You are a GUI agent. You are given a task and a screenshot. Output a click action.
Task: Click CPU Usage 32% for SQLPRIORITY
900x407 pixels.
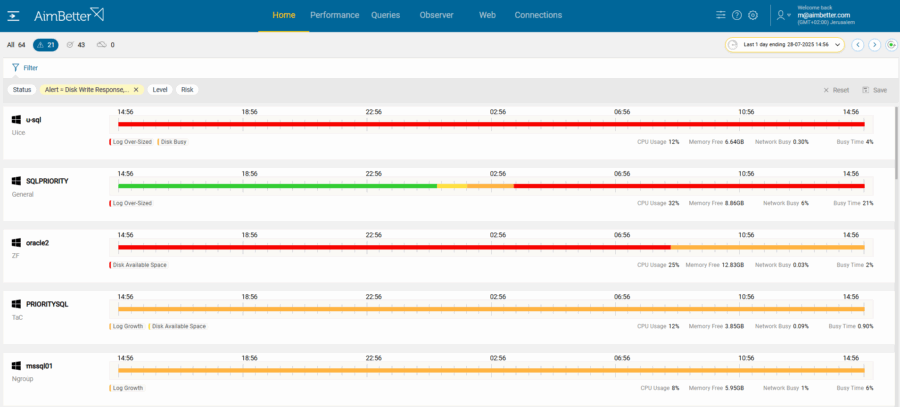(658, 203)
